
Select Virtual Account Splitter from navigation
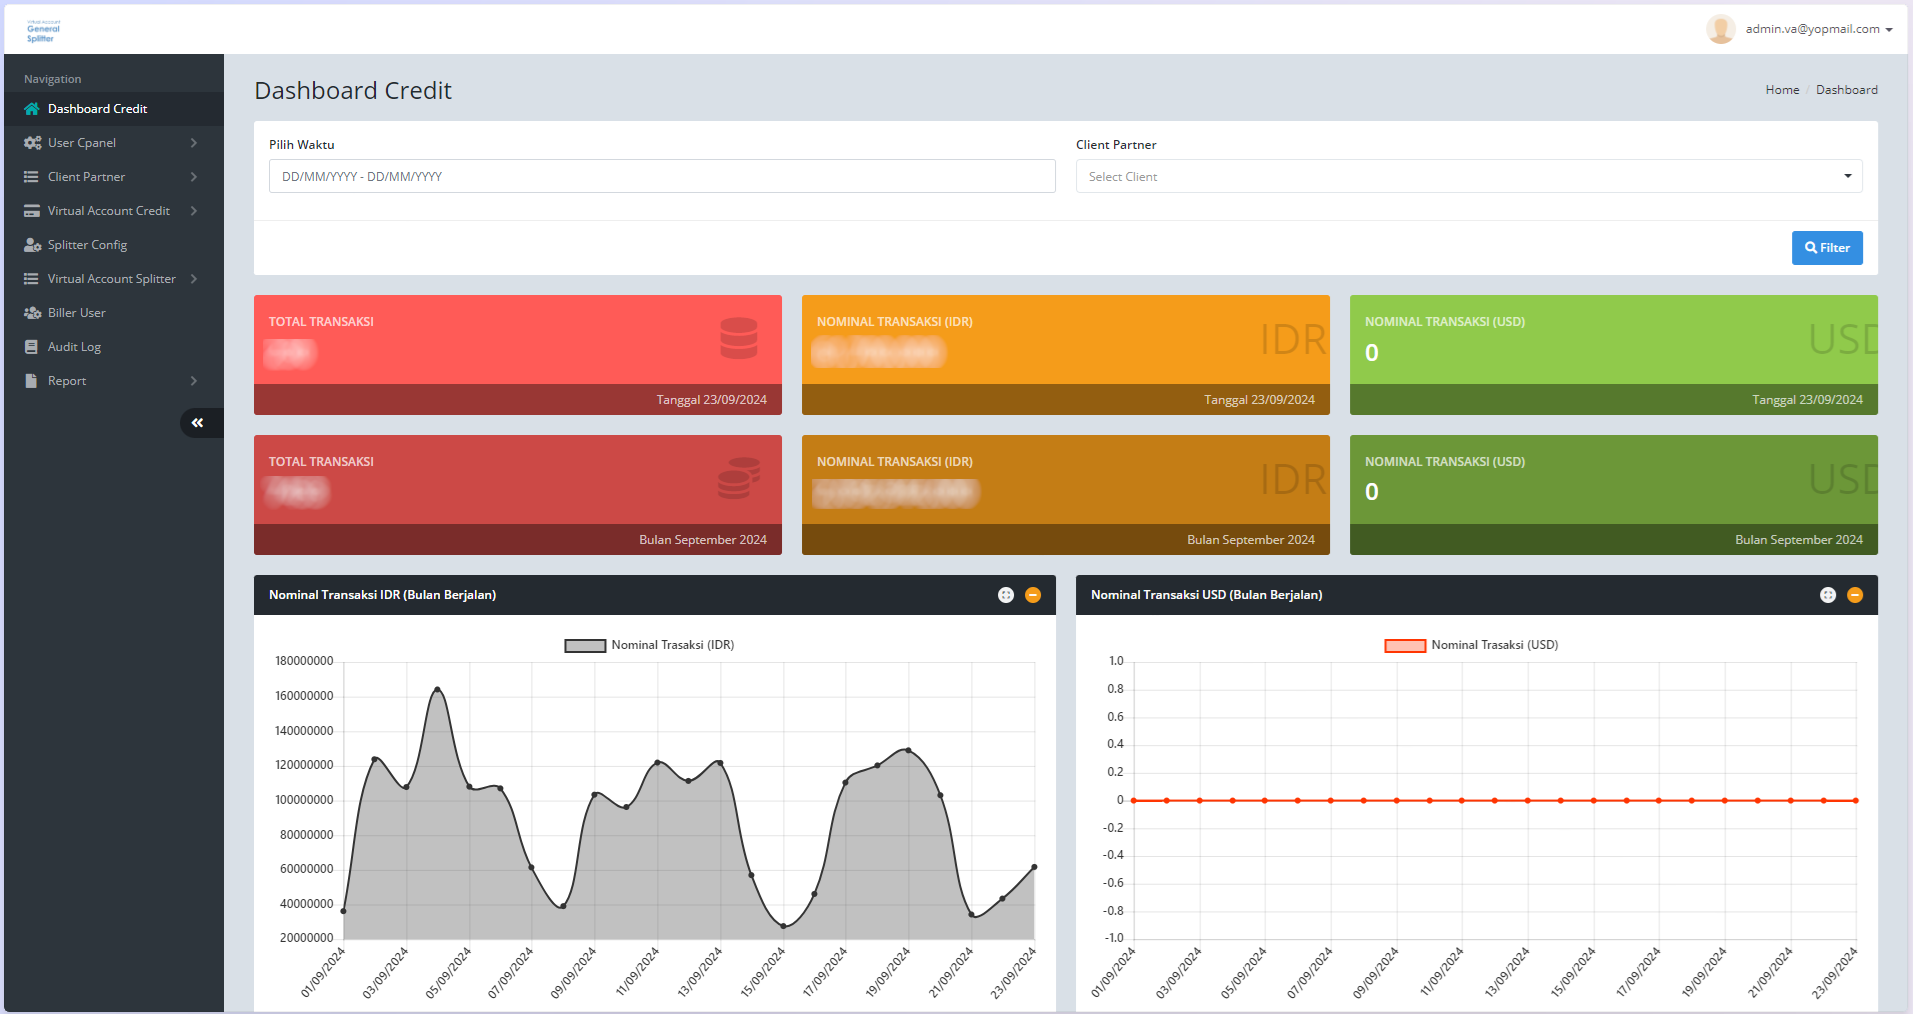coord(110,278)
